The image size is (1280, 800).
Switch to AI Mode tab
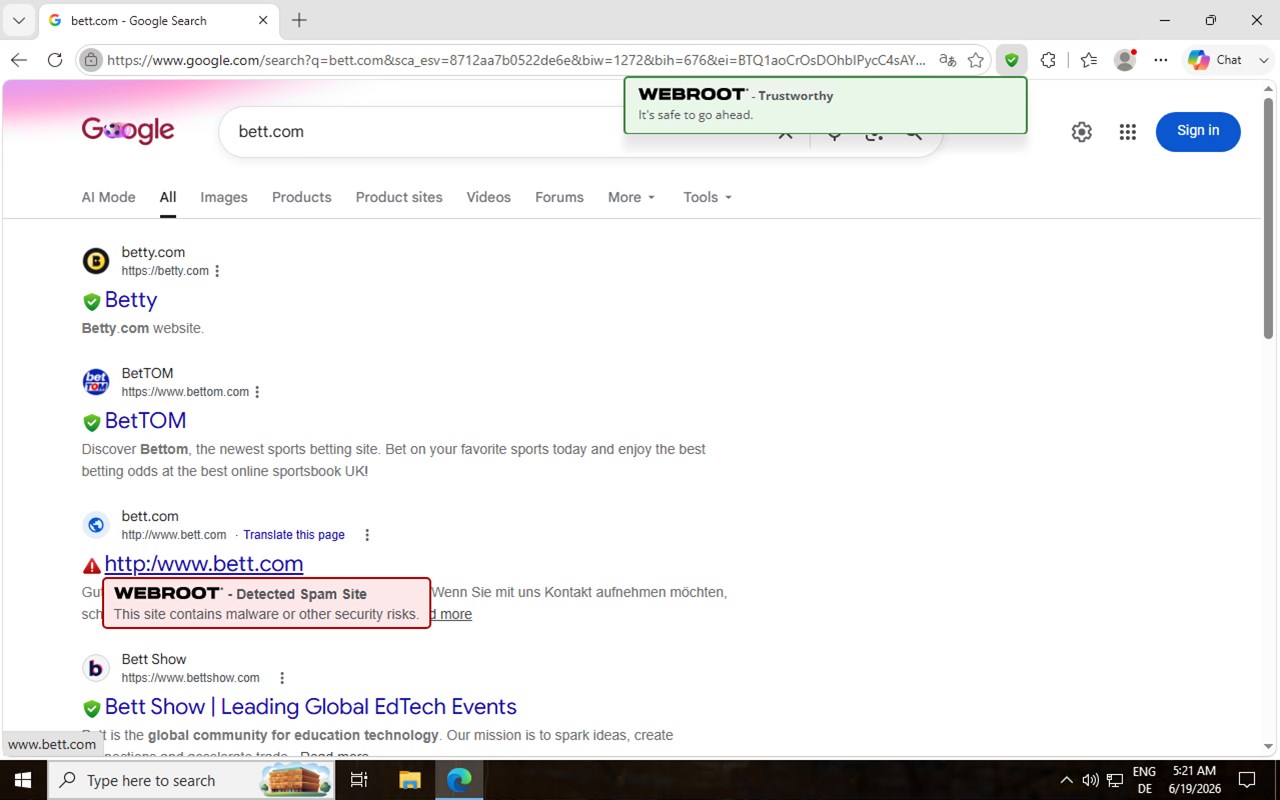pyautogui.click(x=108, y=197)
